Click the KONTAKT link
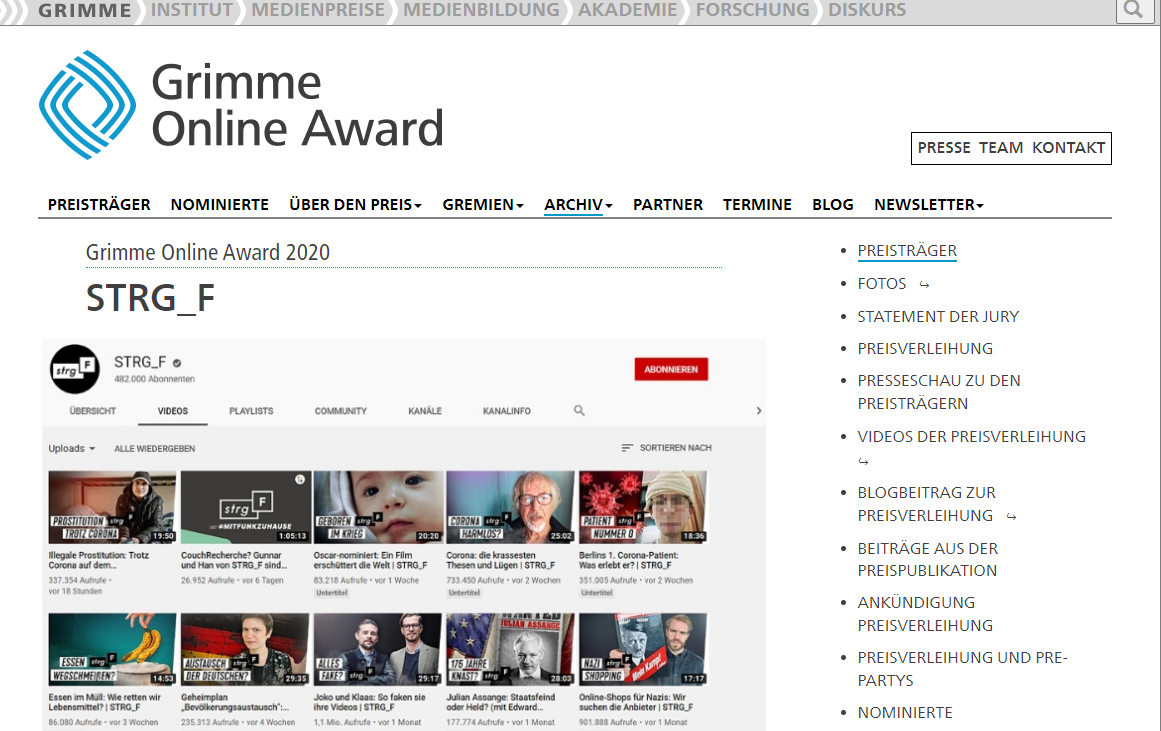Image resolution: width=1161 pixels, height=731 pixels. coord(1068,147)
